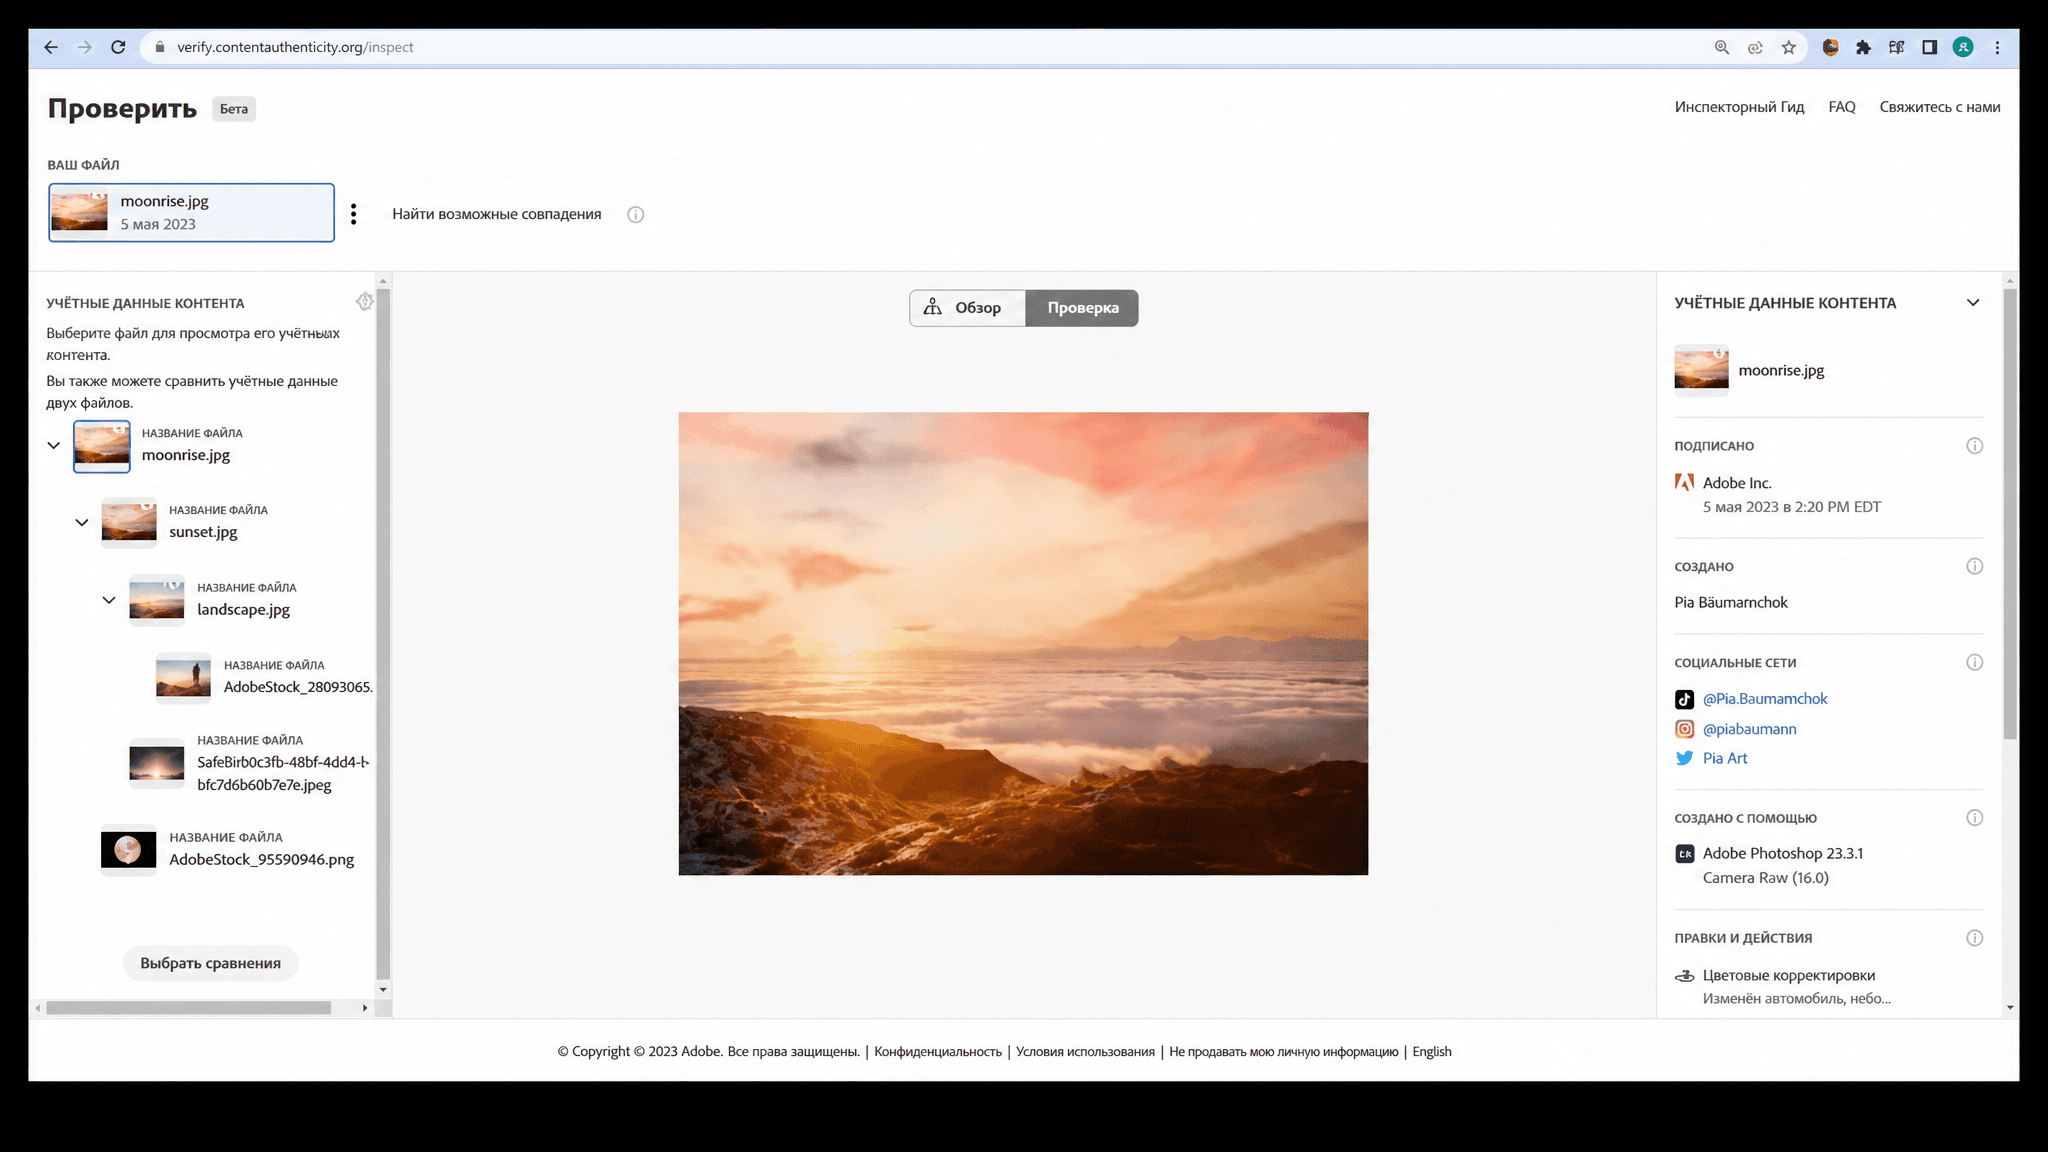
Task: Select the AdobeStock_28093065 thumbnail in the tree
Action: pyautogui.click(x=183, y=679)
